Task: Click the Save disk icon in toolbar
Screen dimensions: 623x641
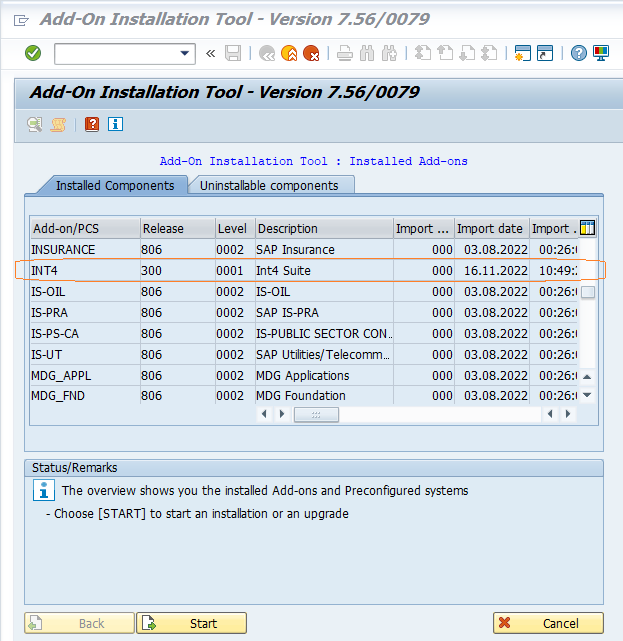Action: pos(233,53)
